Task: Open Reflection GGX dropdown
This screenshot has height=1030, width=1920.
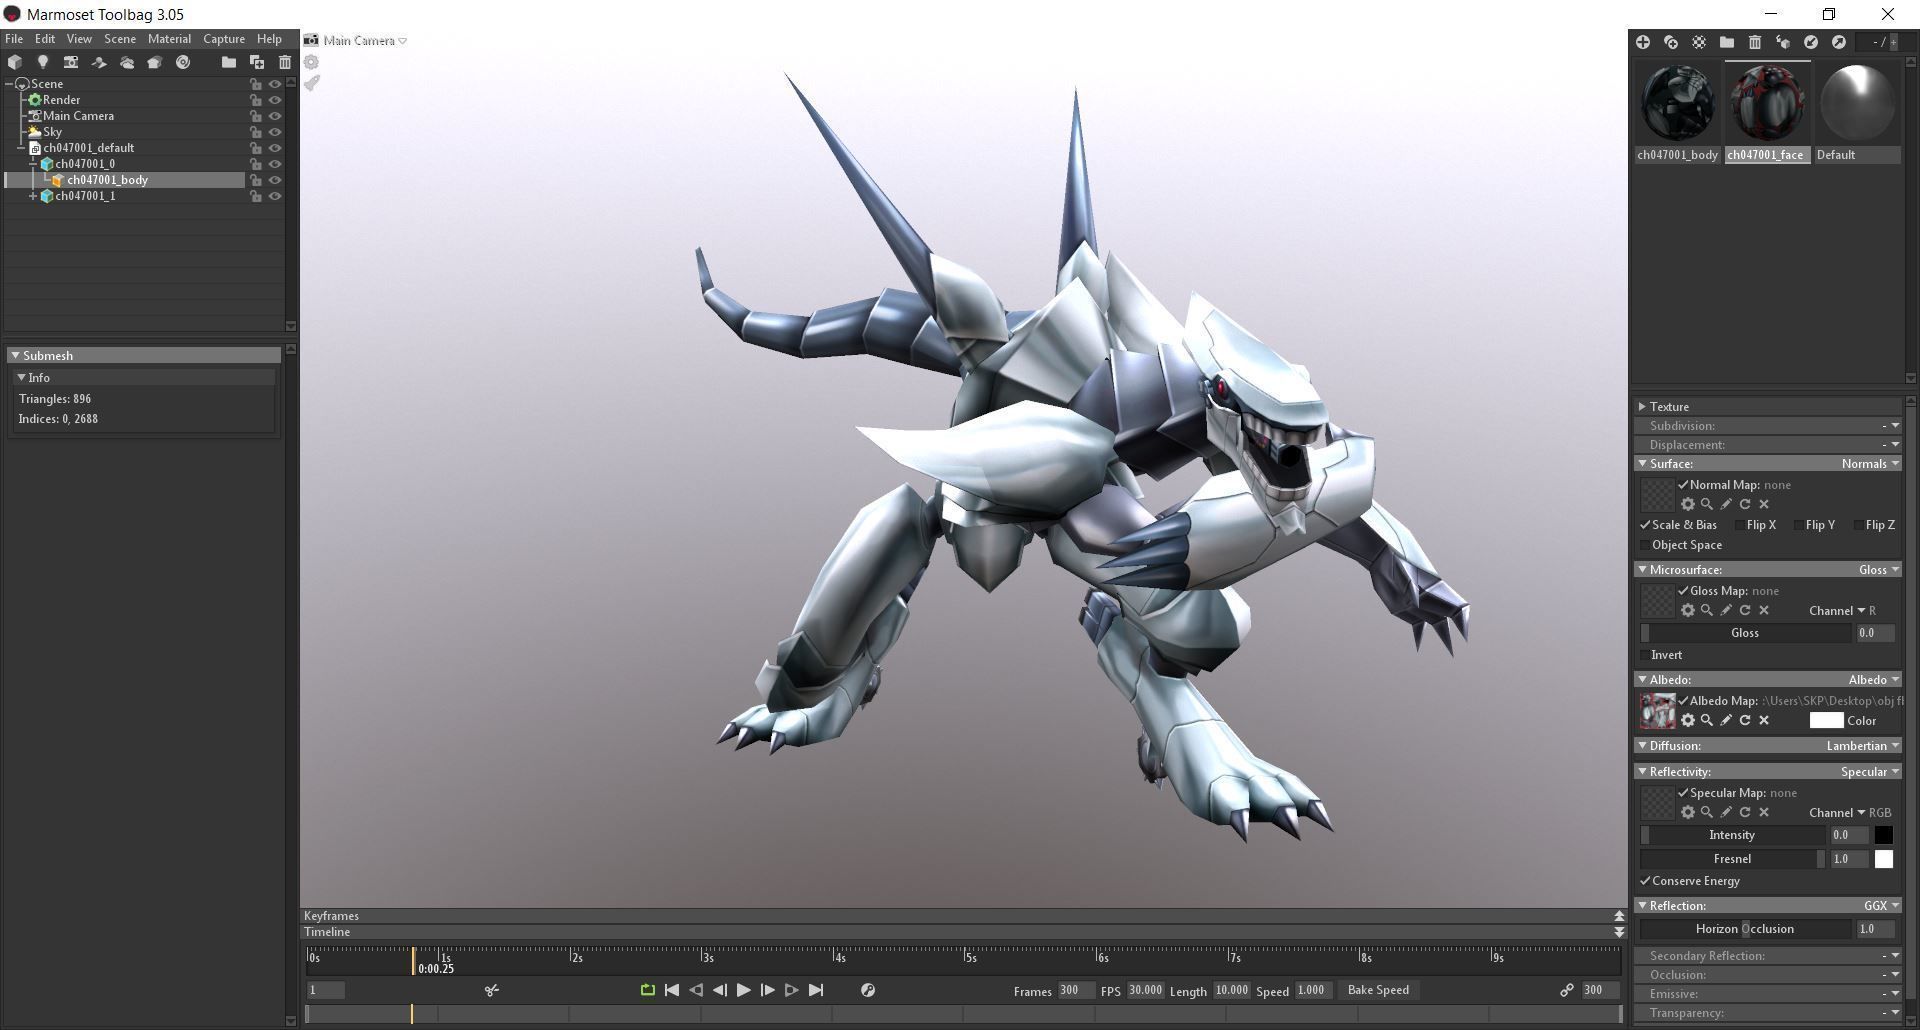Action: (1881, 906)
